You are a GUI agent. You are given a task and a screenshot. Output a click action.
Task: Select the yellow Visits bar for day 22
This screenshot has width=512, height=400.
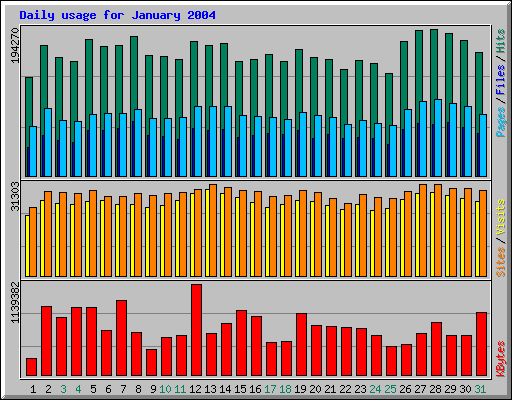click(342, 243)
